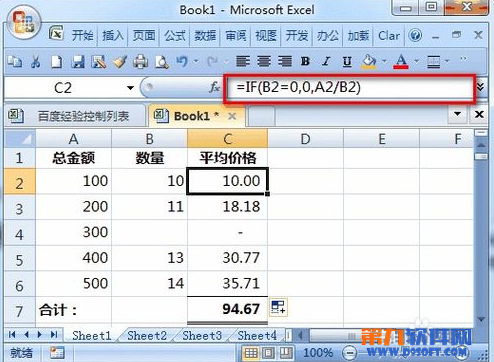Click the 100% zoom level
The width and height of the screenshot is (494, 362).
click(x=318, y=353)
